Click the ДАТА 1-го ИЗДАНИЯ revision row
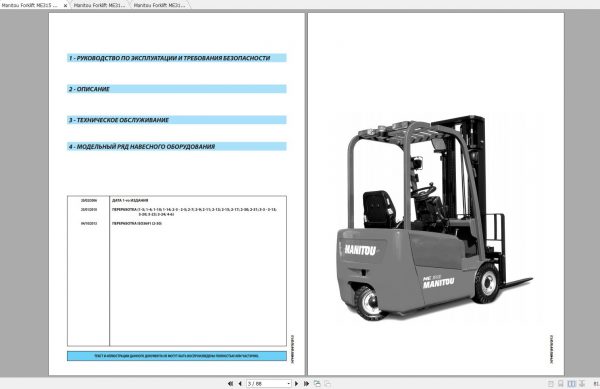The height and width of the screenshot is (389, 600). [x=130, y=200]
